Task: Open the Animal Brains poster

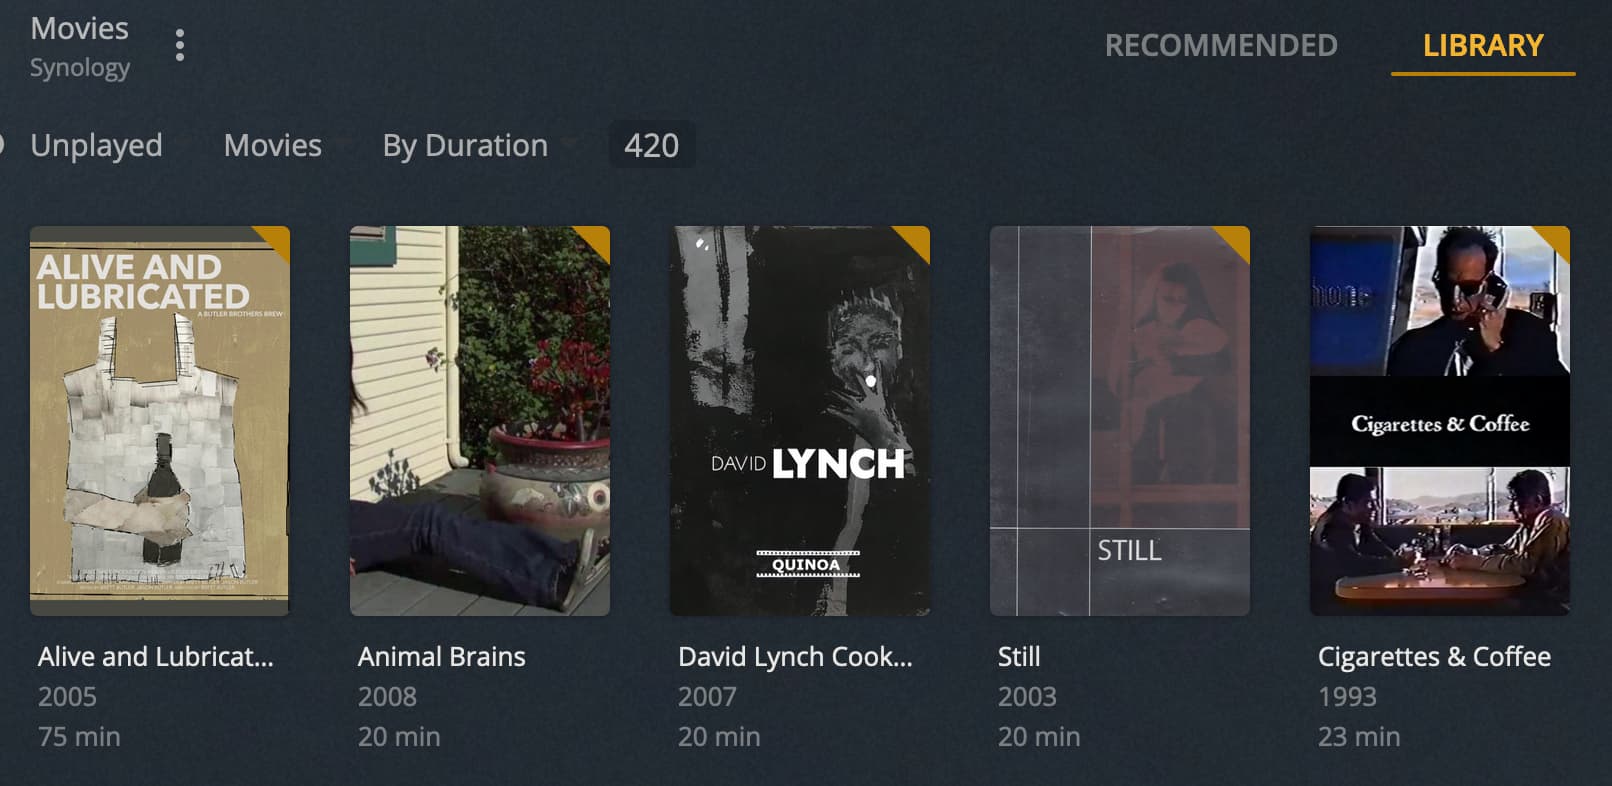Action: tap(480, 420)
